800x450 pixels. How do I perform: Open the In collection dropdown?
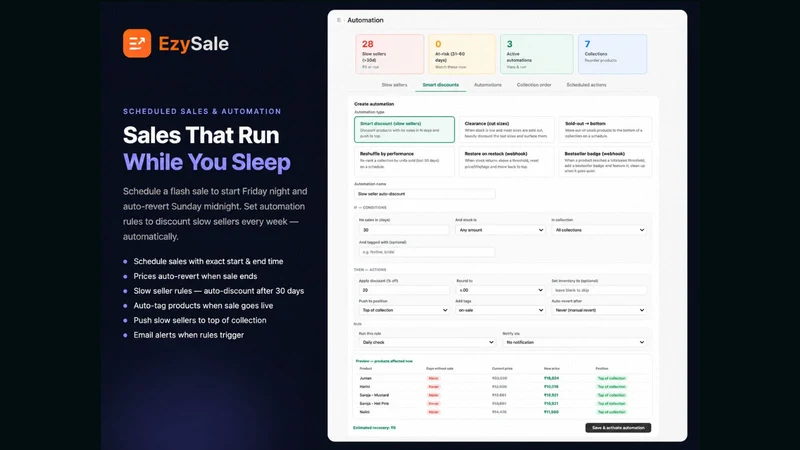(599, 230)
